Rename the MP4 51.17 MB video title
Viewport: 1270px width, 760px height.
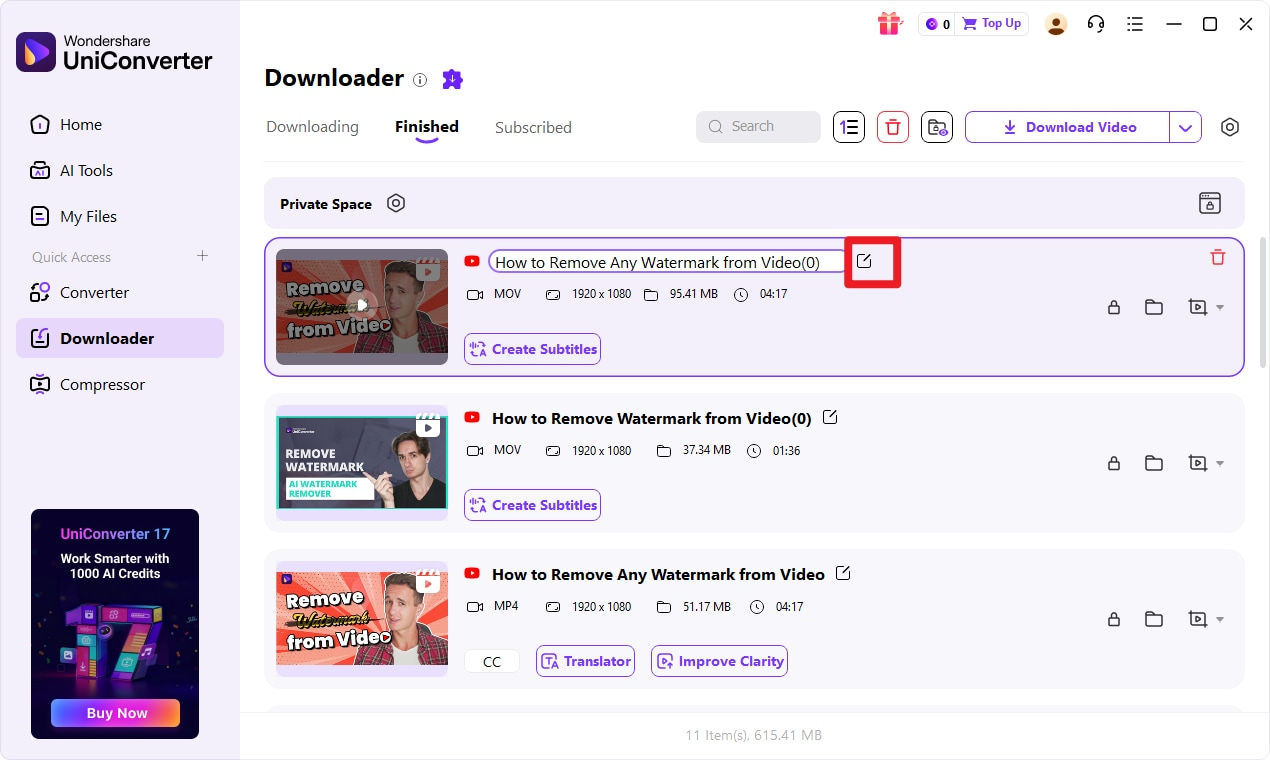point(843,573)
